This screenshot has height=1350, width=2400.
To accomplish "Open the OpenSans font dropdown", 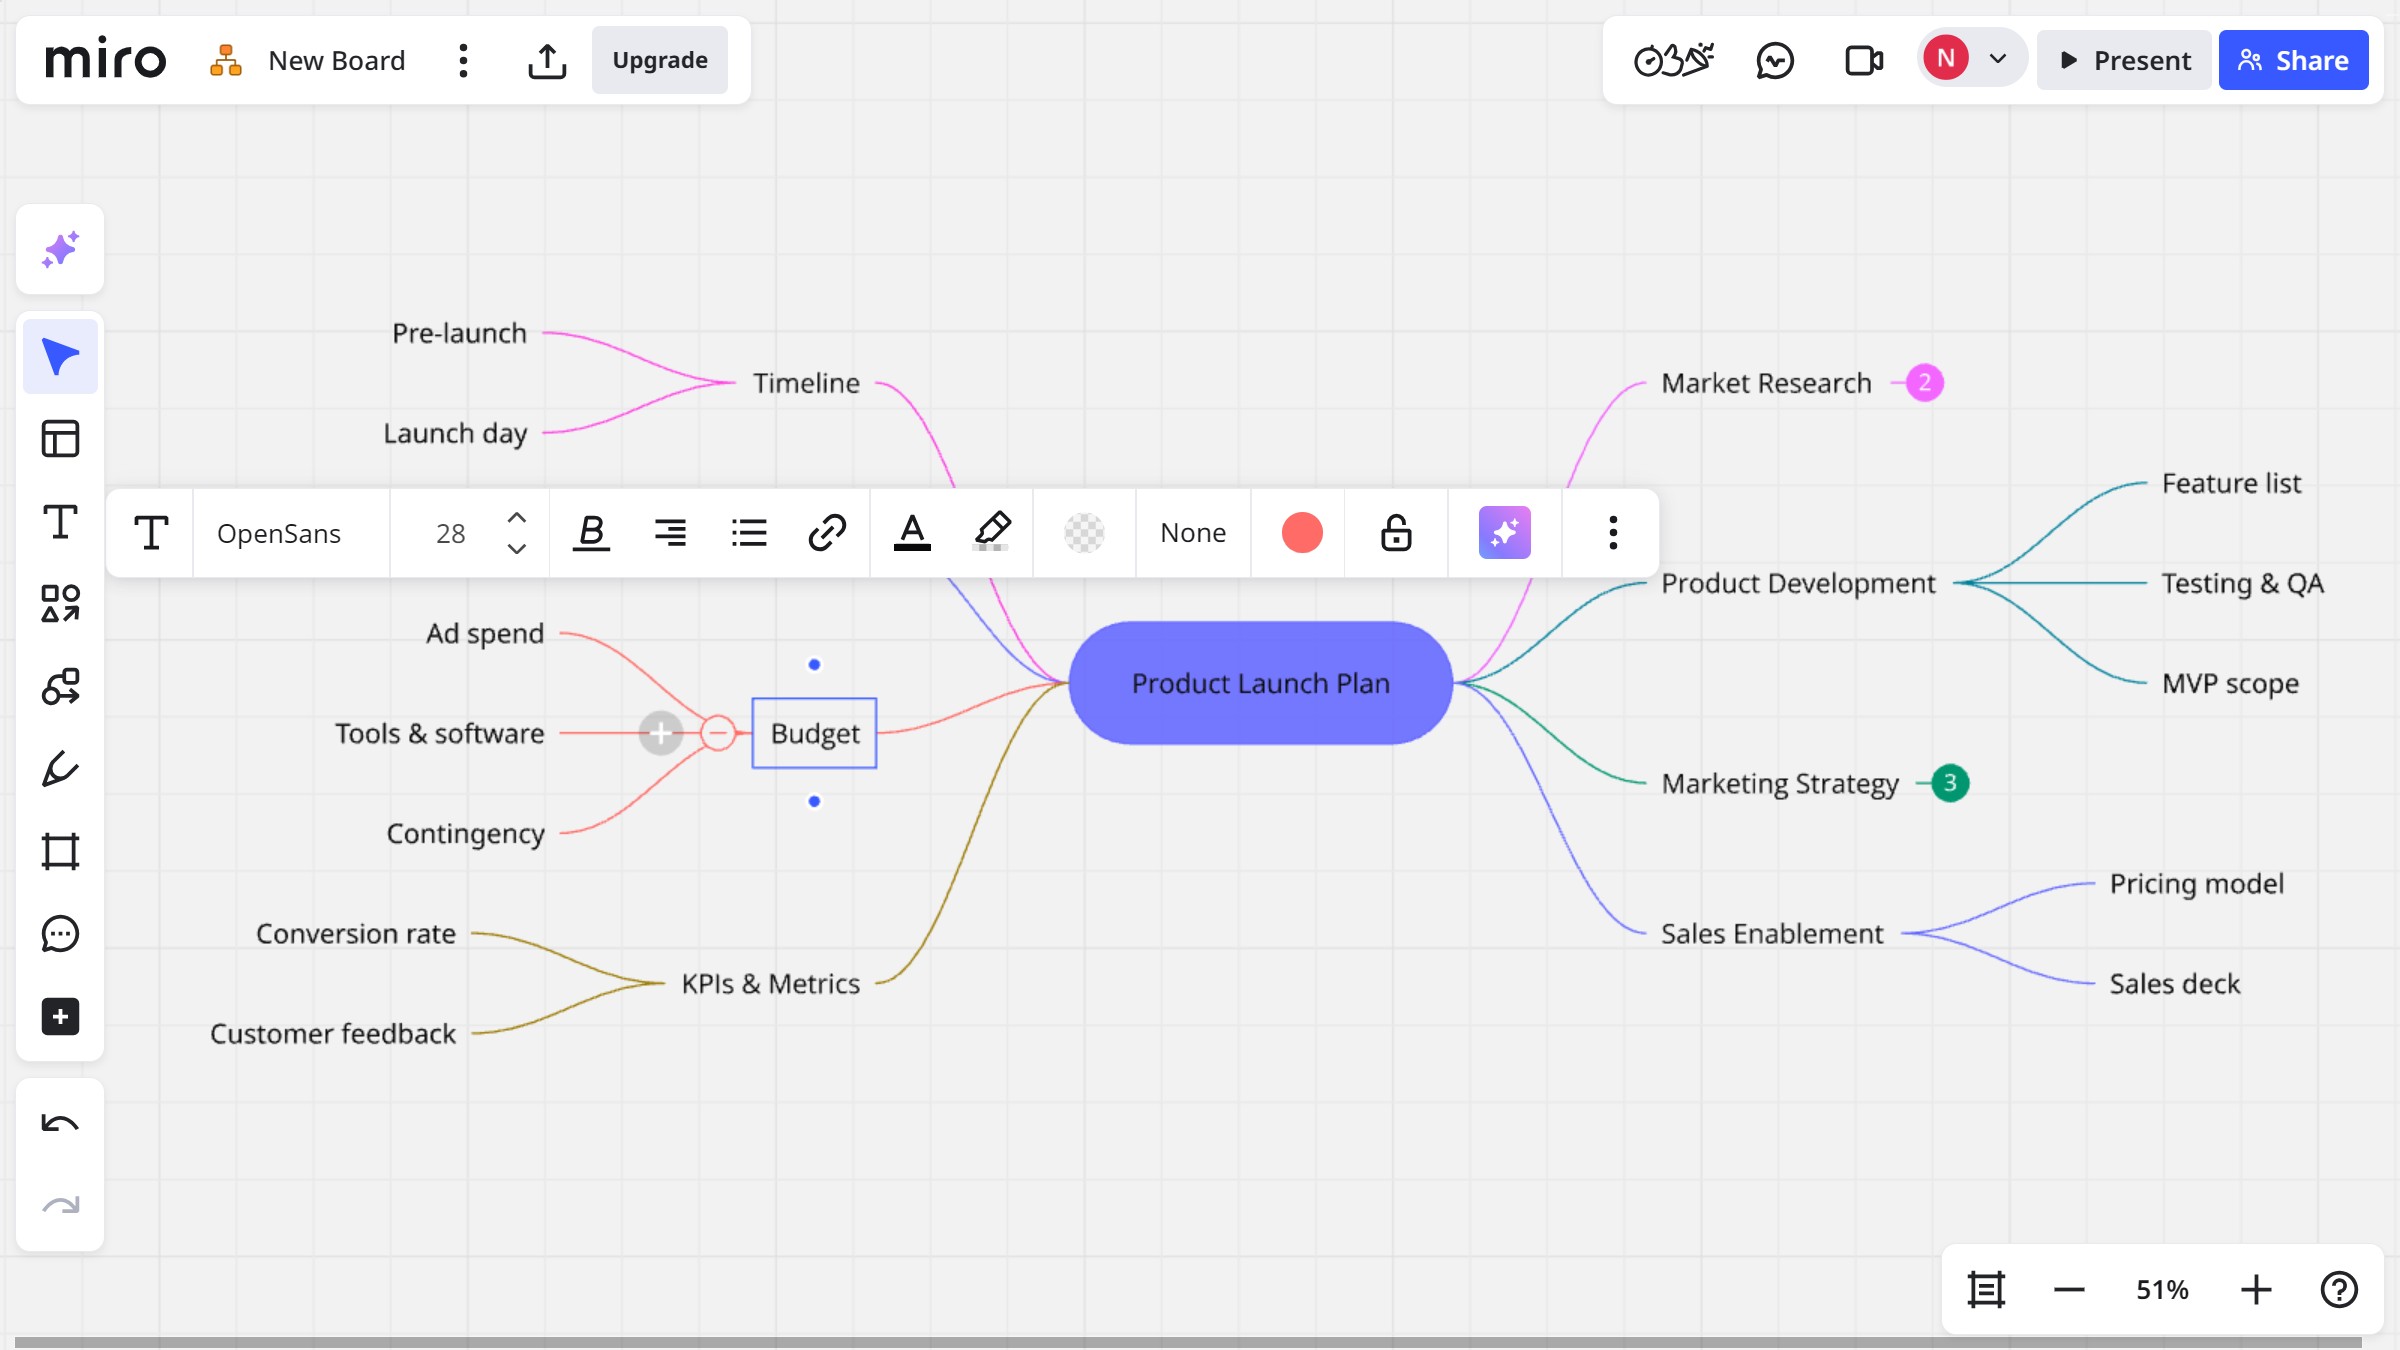I will 279,534.
